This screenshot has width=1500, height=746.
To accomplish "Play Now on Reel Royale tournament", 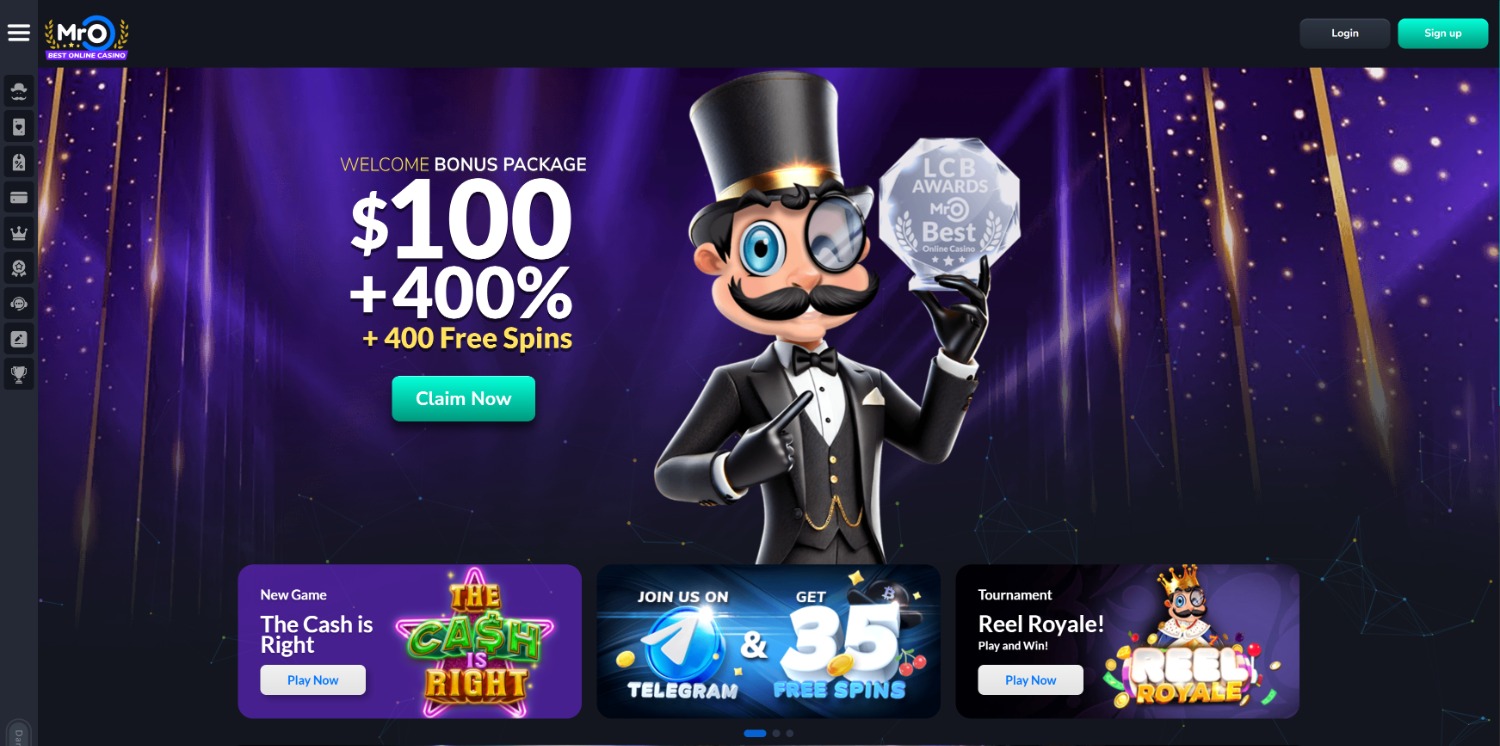I will coord(1031,680).
